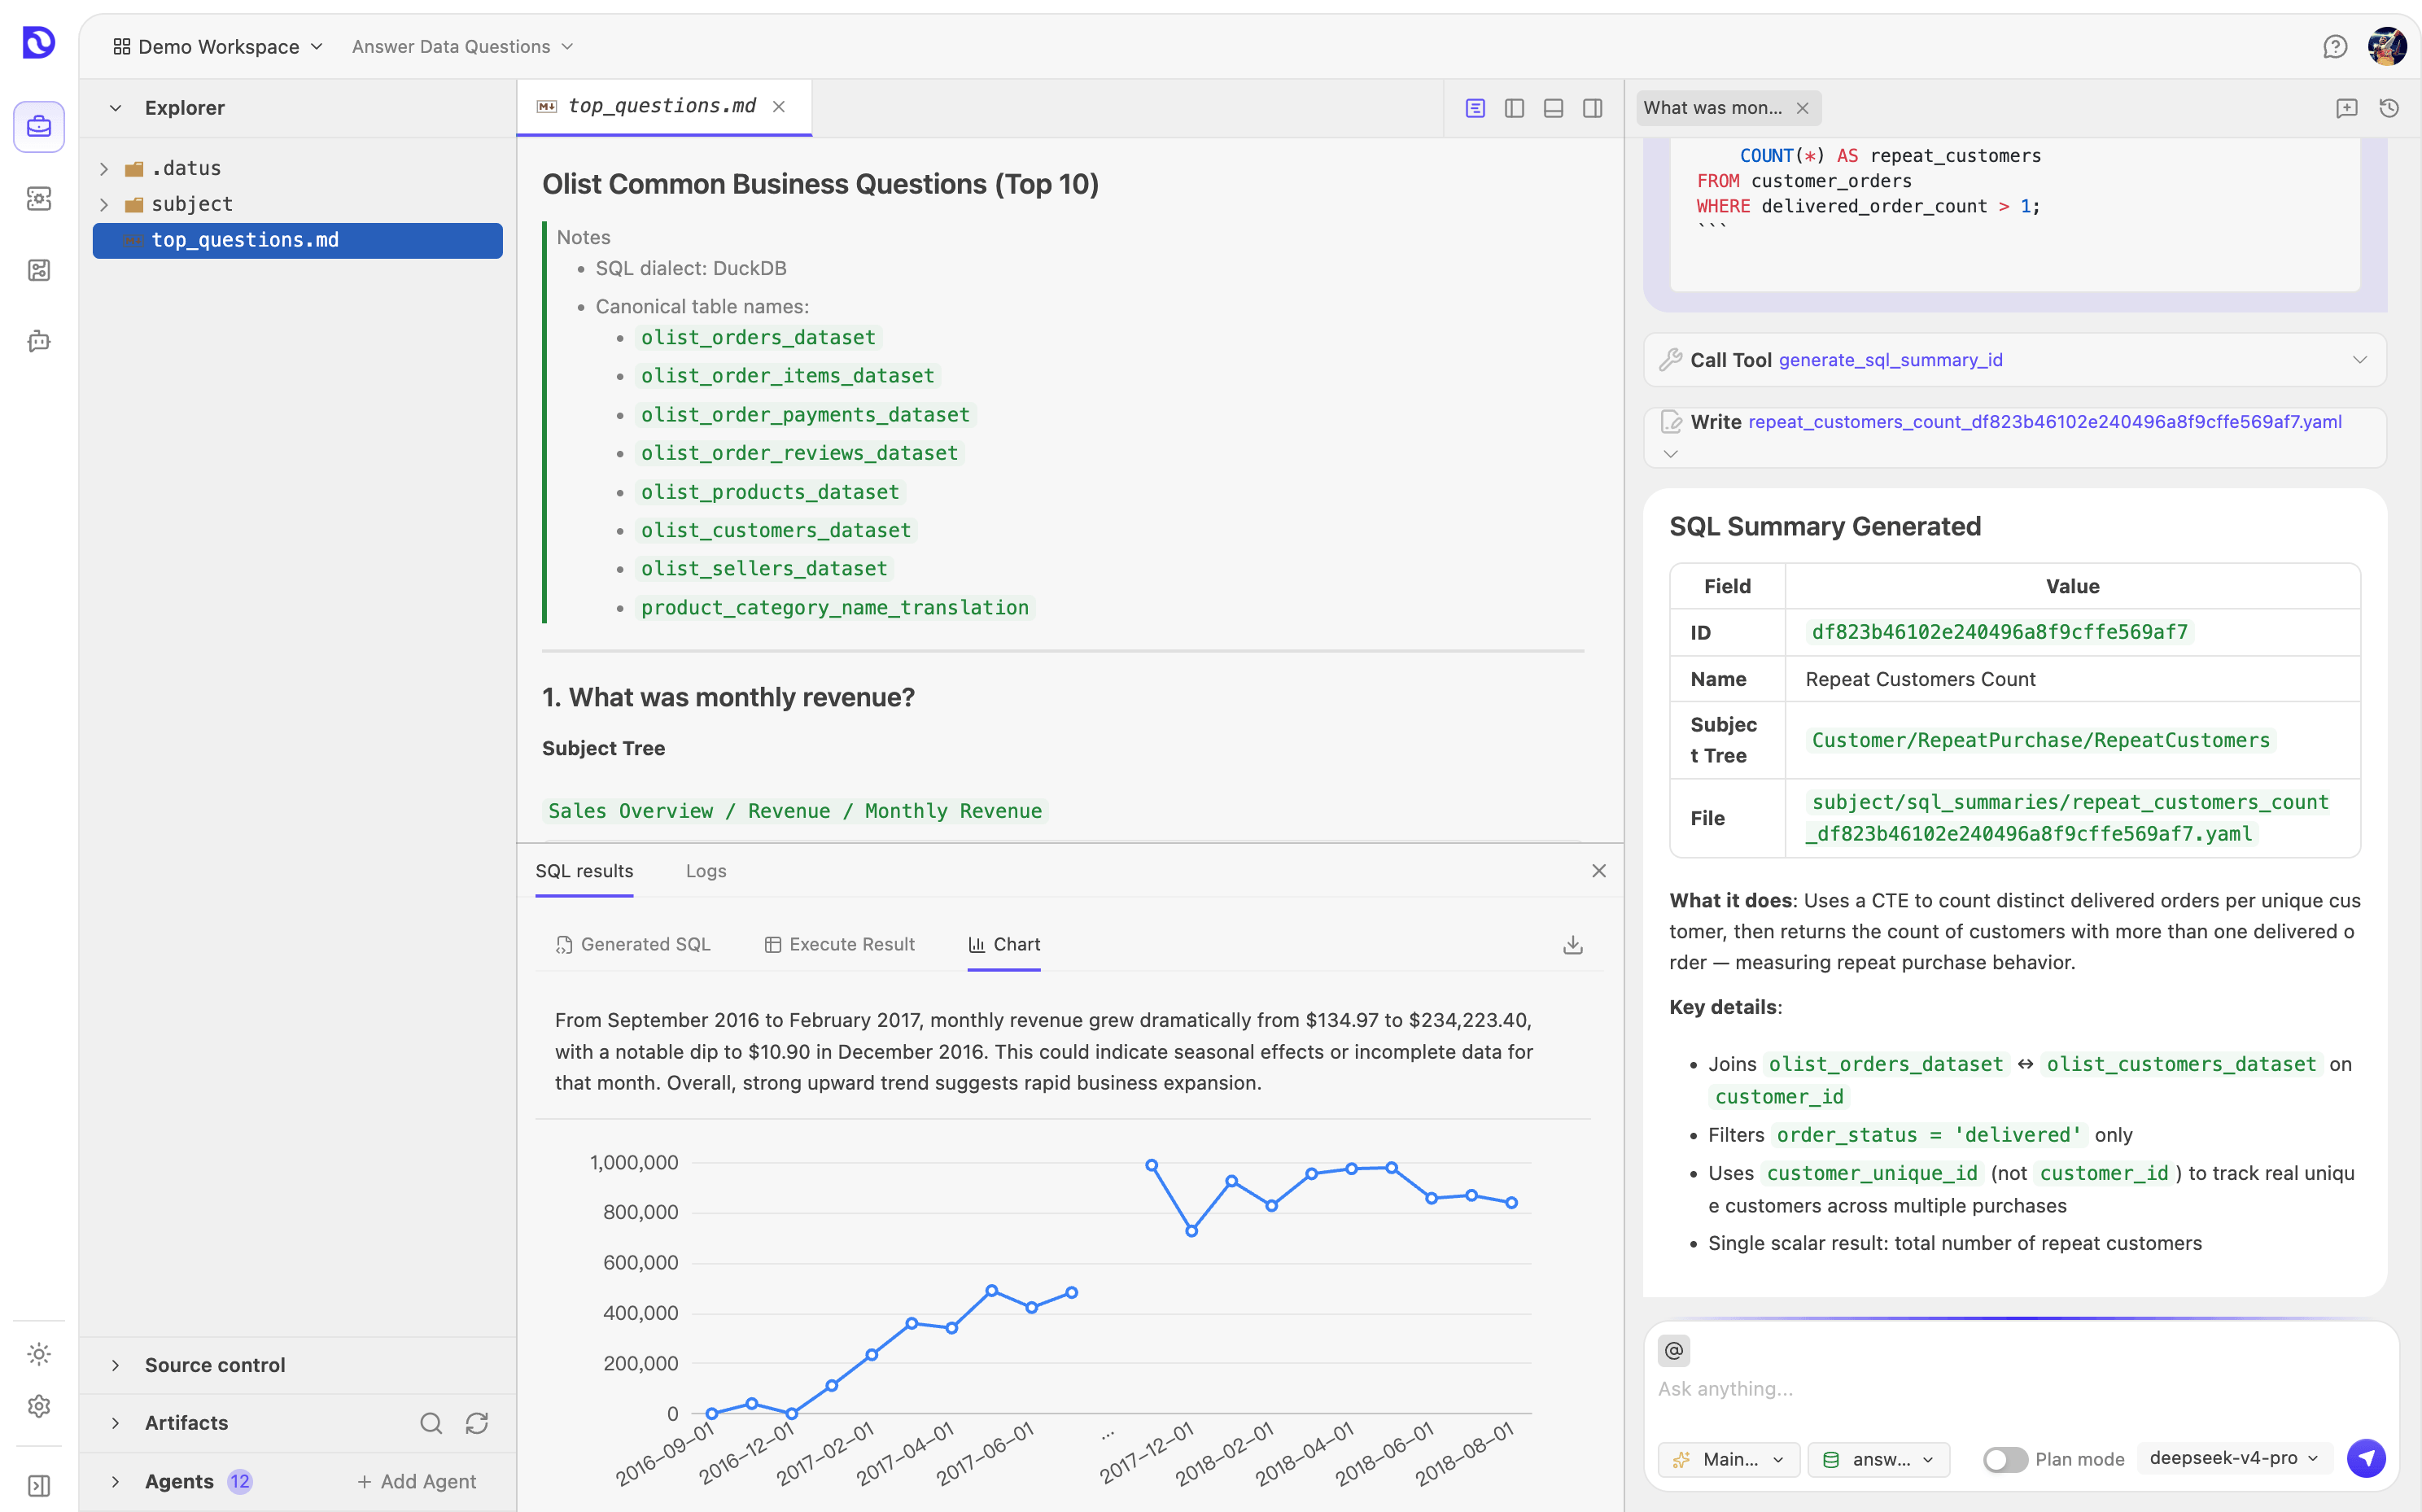Expand the subject folder

(x=104, y=205)
